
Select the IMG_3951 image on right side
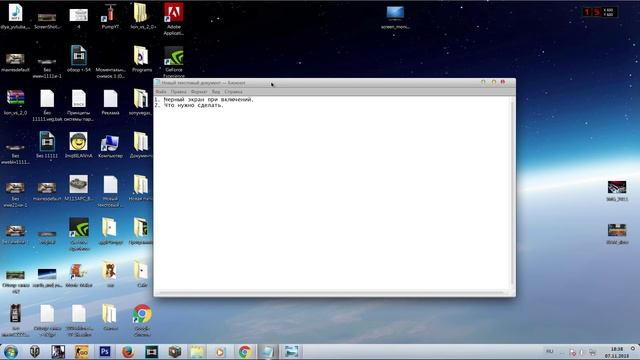click(x=617, y=191)
